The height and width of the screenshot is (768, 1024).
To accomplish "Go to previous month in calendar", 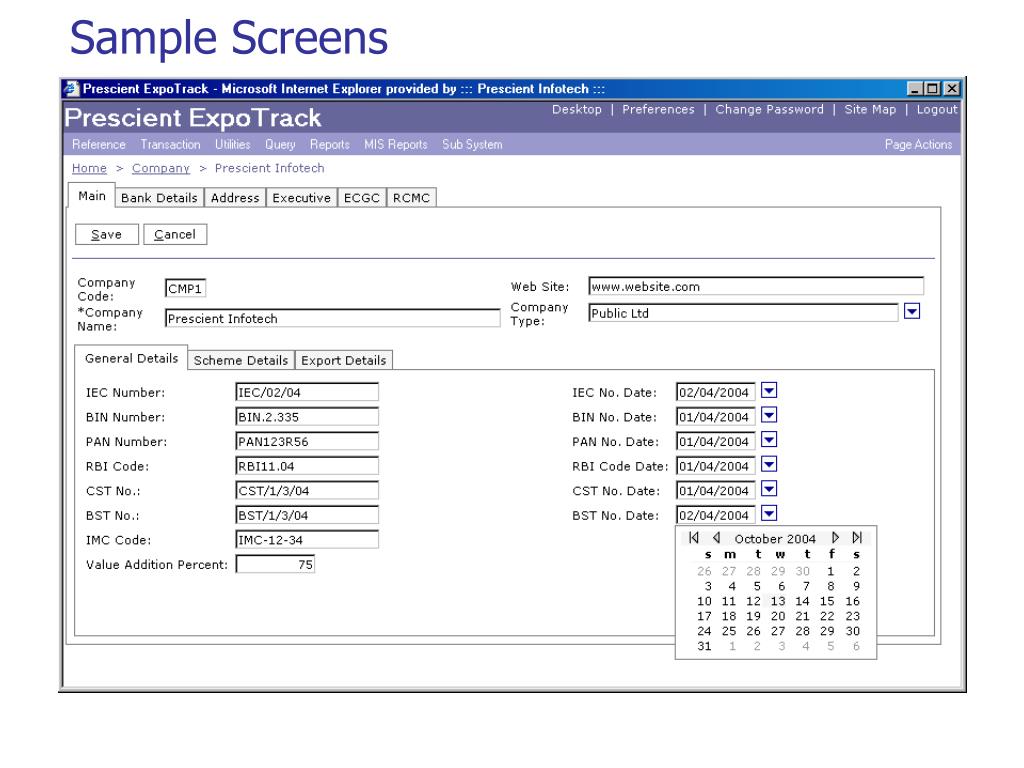I will point(716,537).
